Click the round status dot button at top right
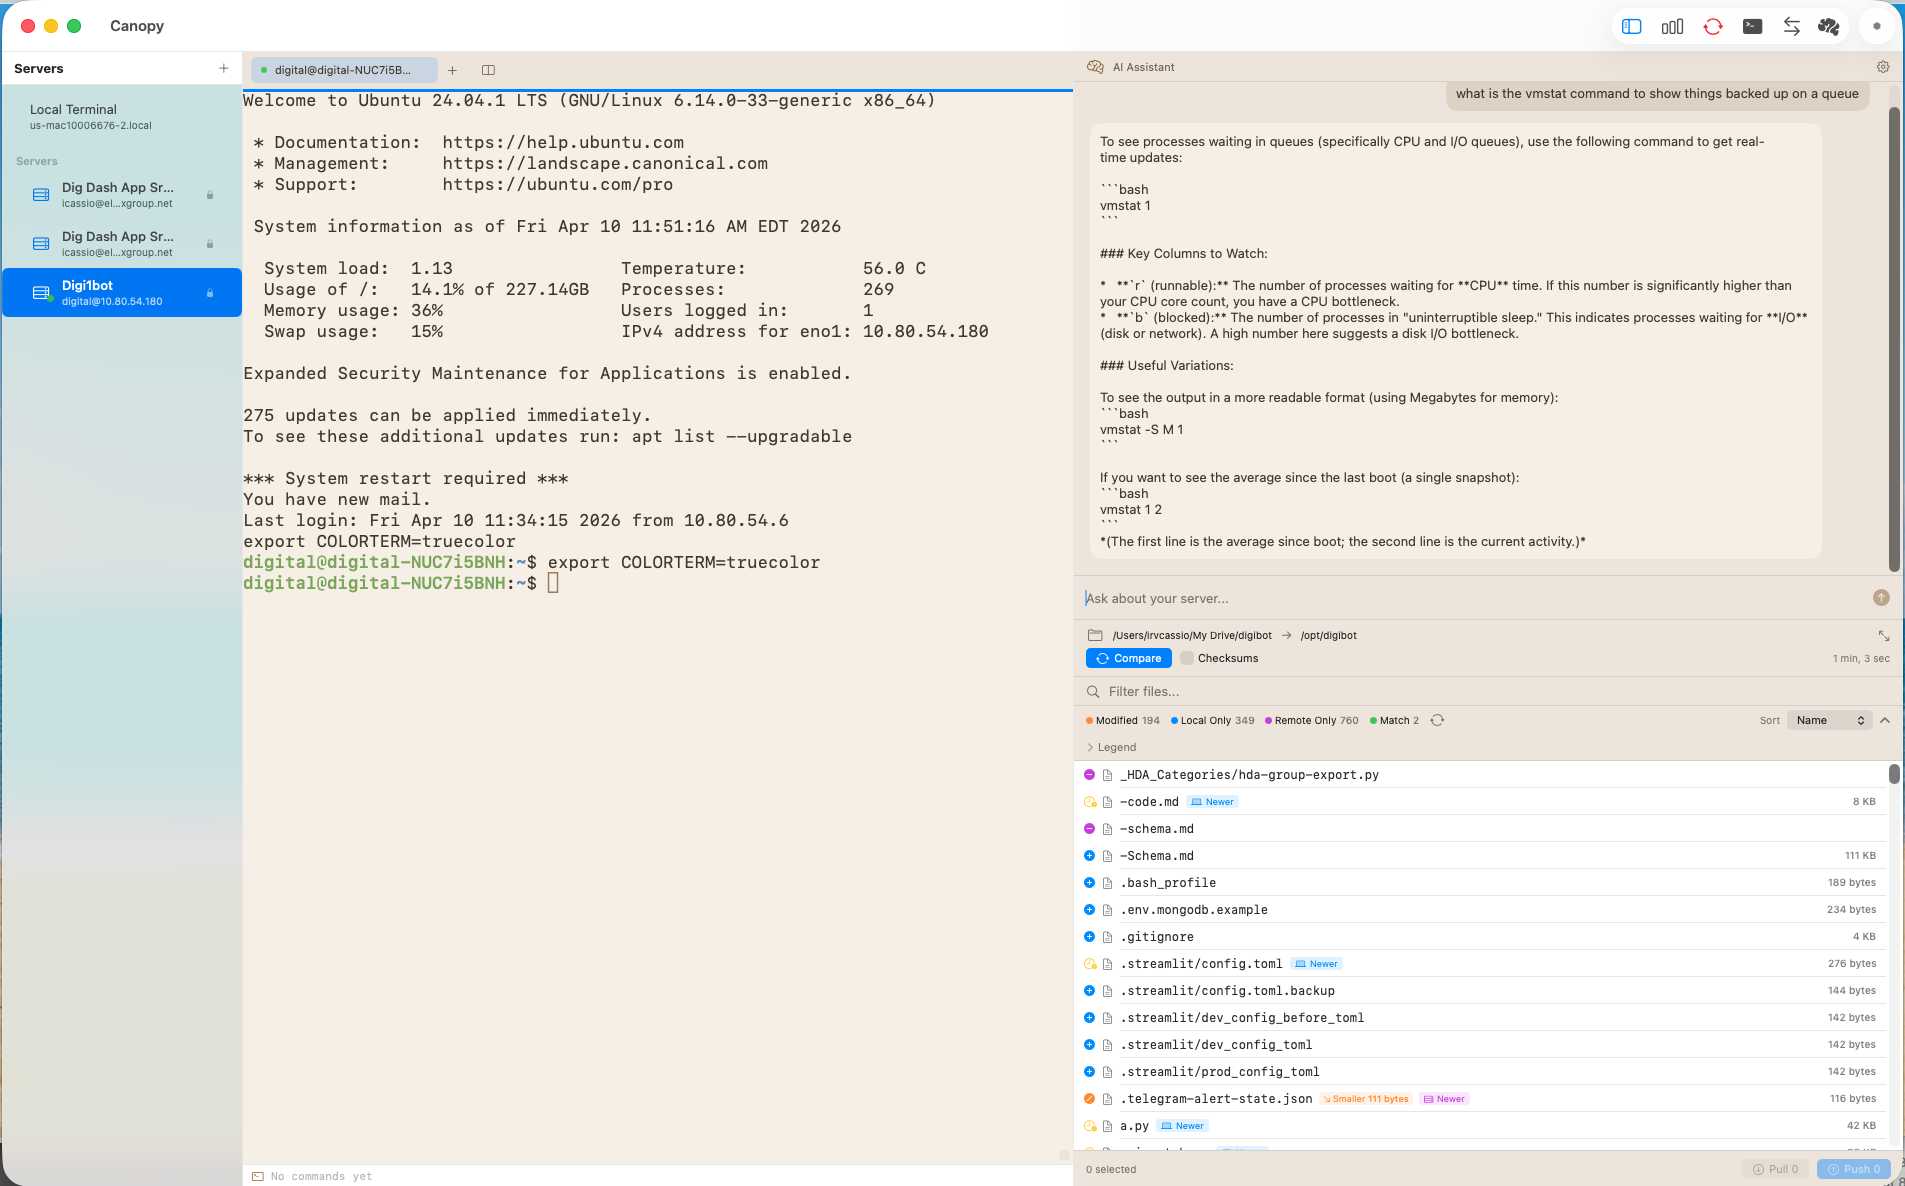The width and height of the screenshot is (1905, 1186). point(1877,27)
